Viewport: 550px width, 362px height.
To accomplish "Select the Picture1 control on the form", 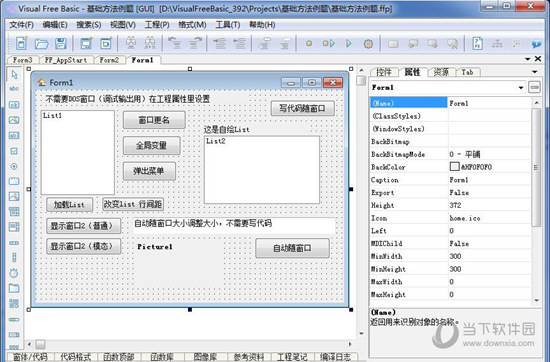I will [178, 263].
